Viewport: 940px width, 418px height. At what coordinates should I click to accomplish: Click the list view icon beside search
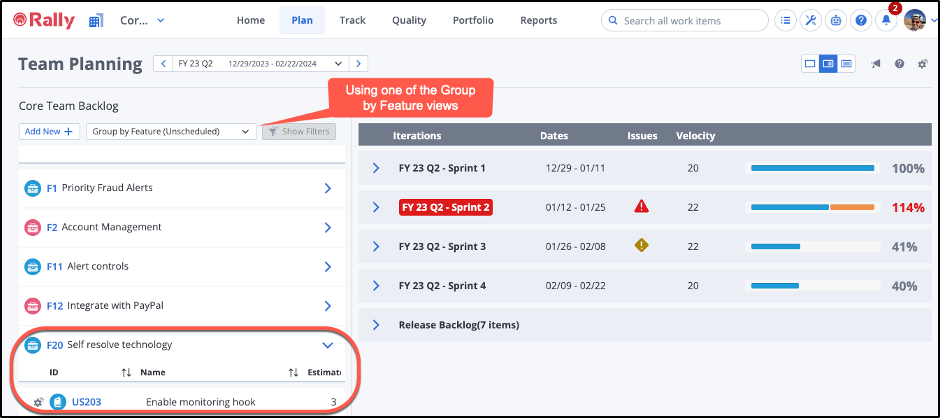tap(787, 21)
